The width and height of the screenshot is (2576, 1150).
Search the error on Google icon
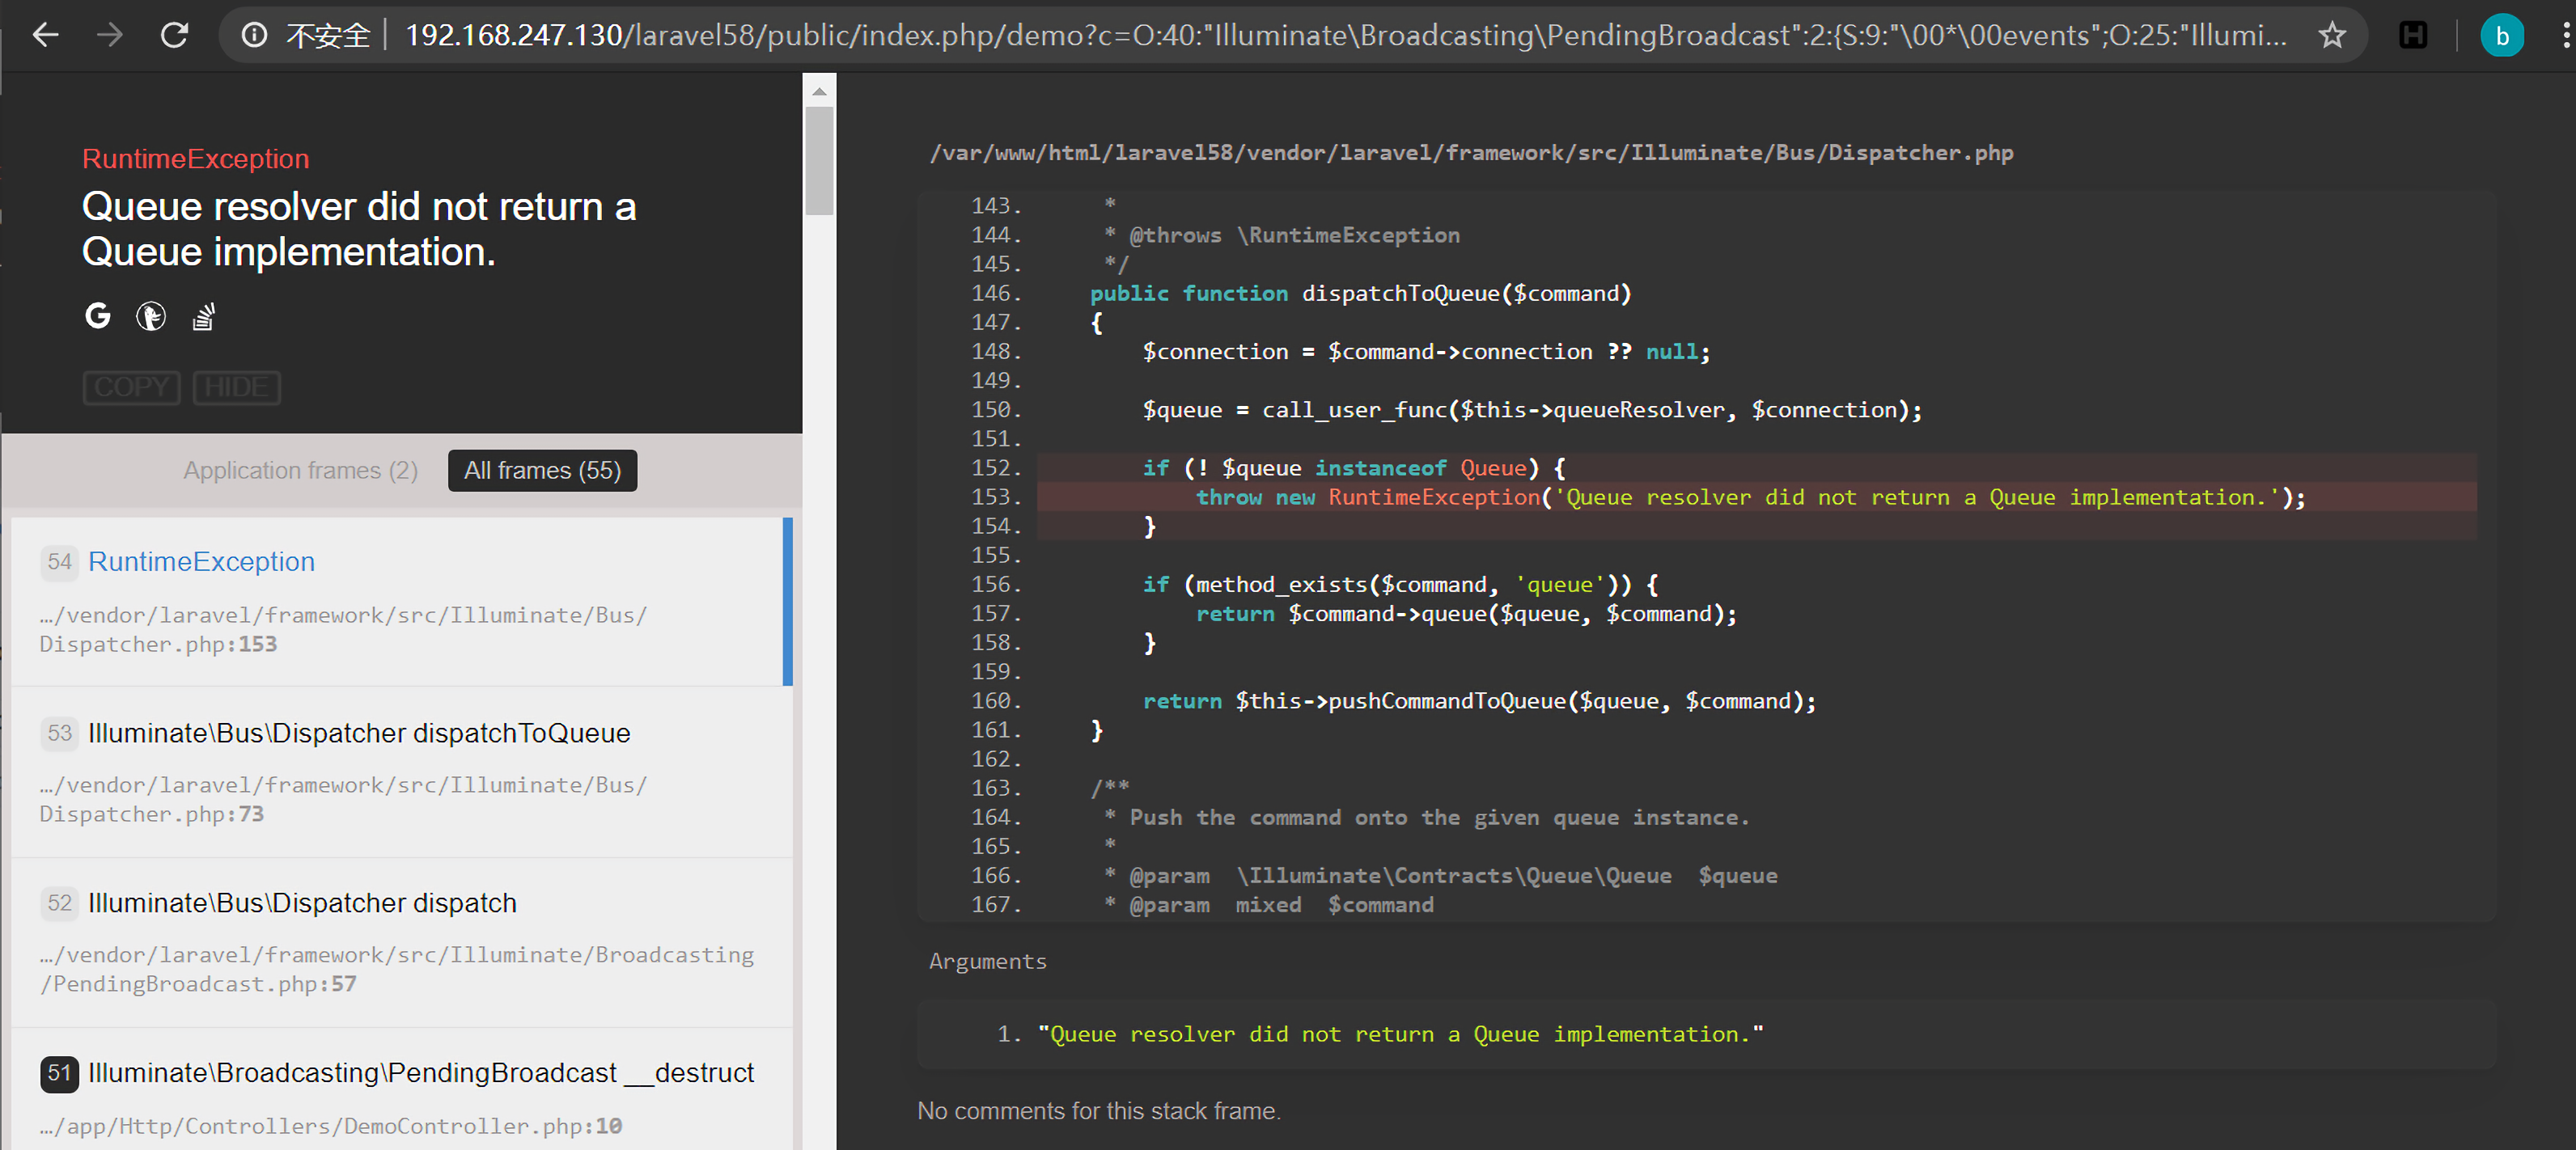click(x=98, y=317)
